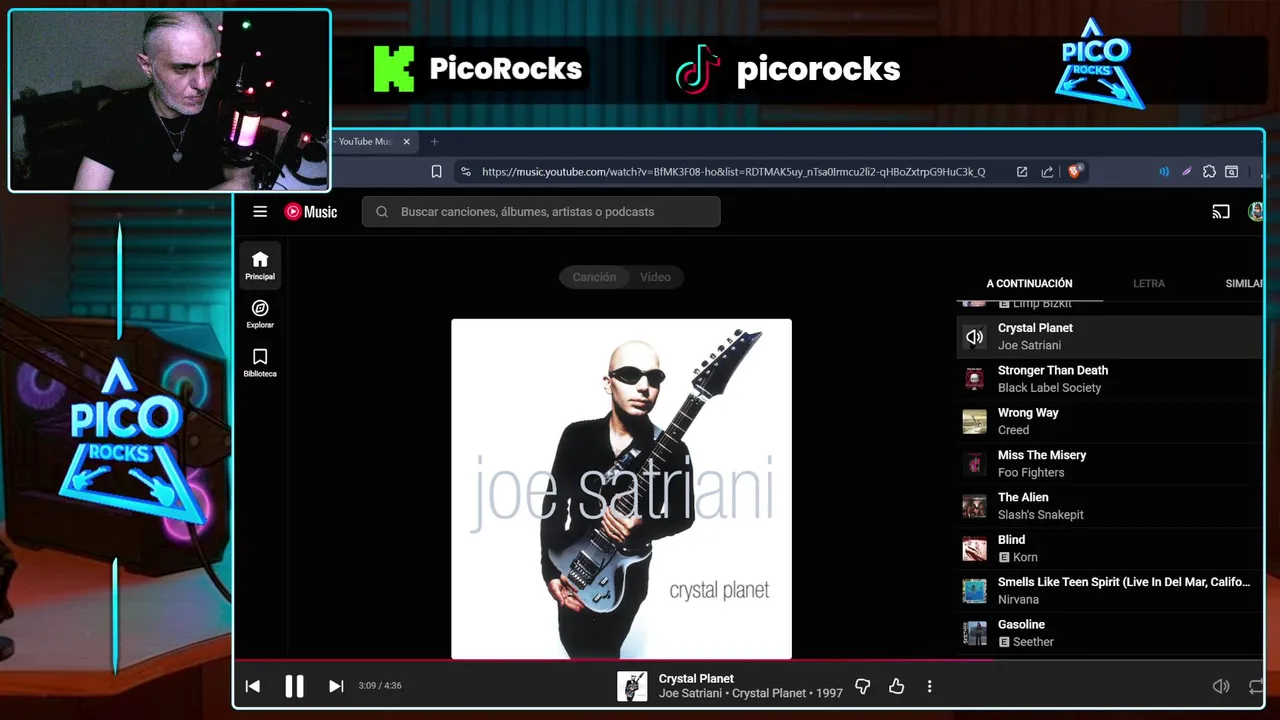Switch to Canción mode
The height and width of the screenshot is (720, 1280).
(594, 277)
